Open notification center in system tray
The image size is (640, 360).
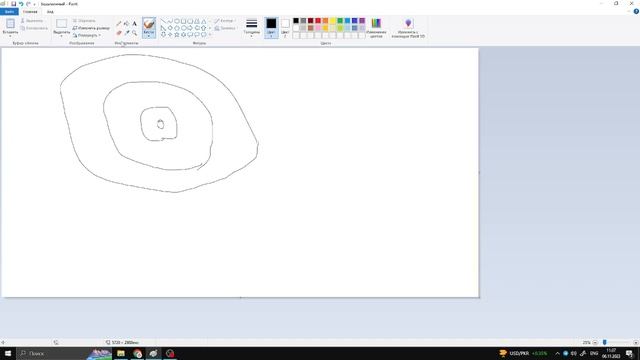(629, 353)
